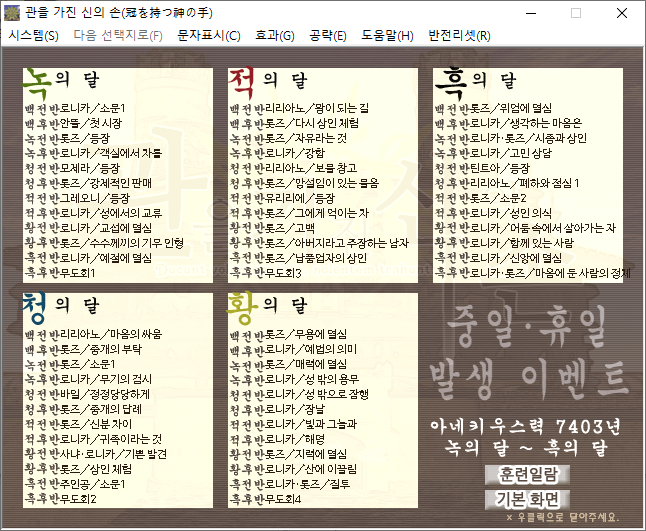Open the 도움말(H) menu
The width and height of the screenshot is (646, 531).
(387, 35)
